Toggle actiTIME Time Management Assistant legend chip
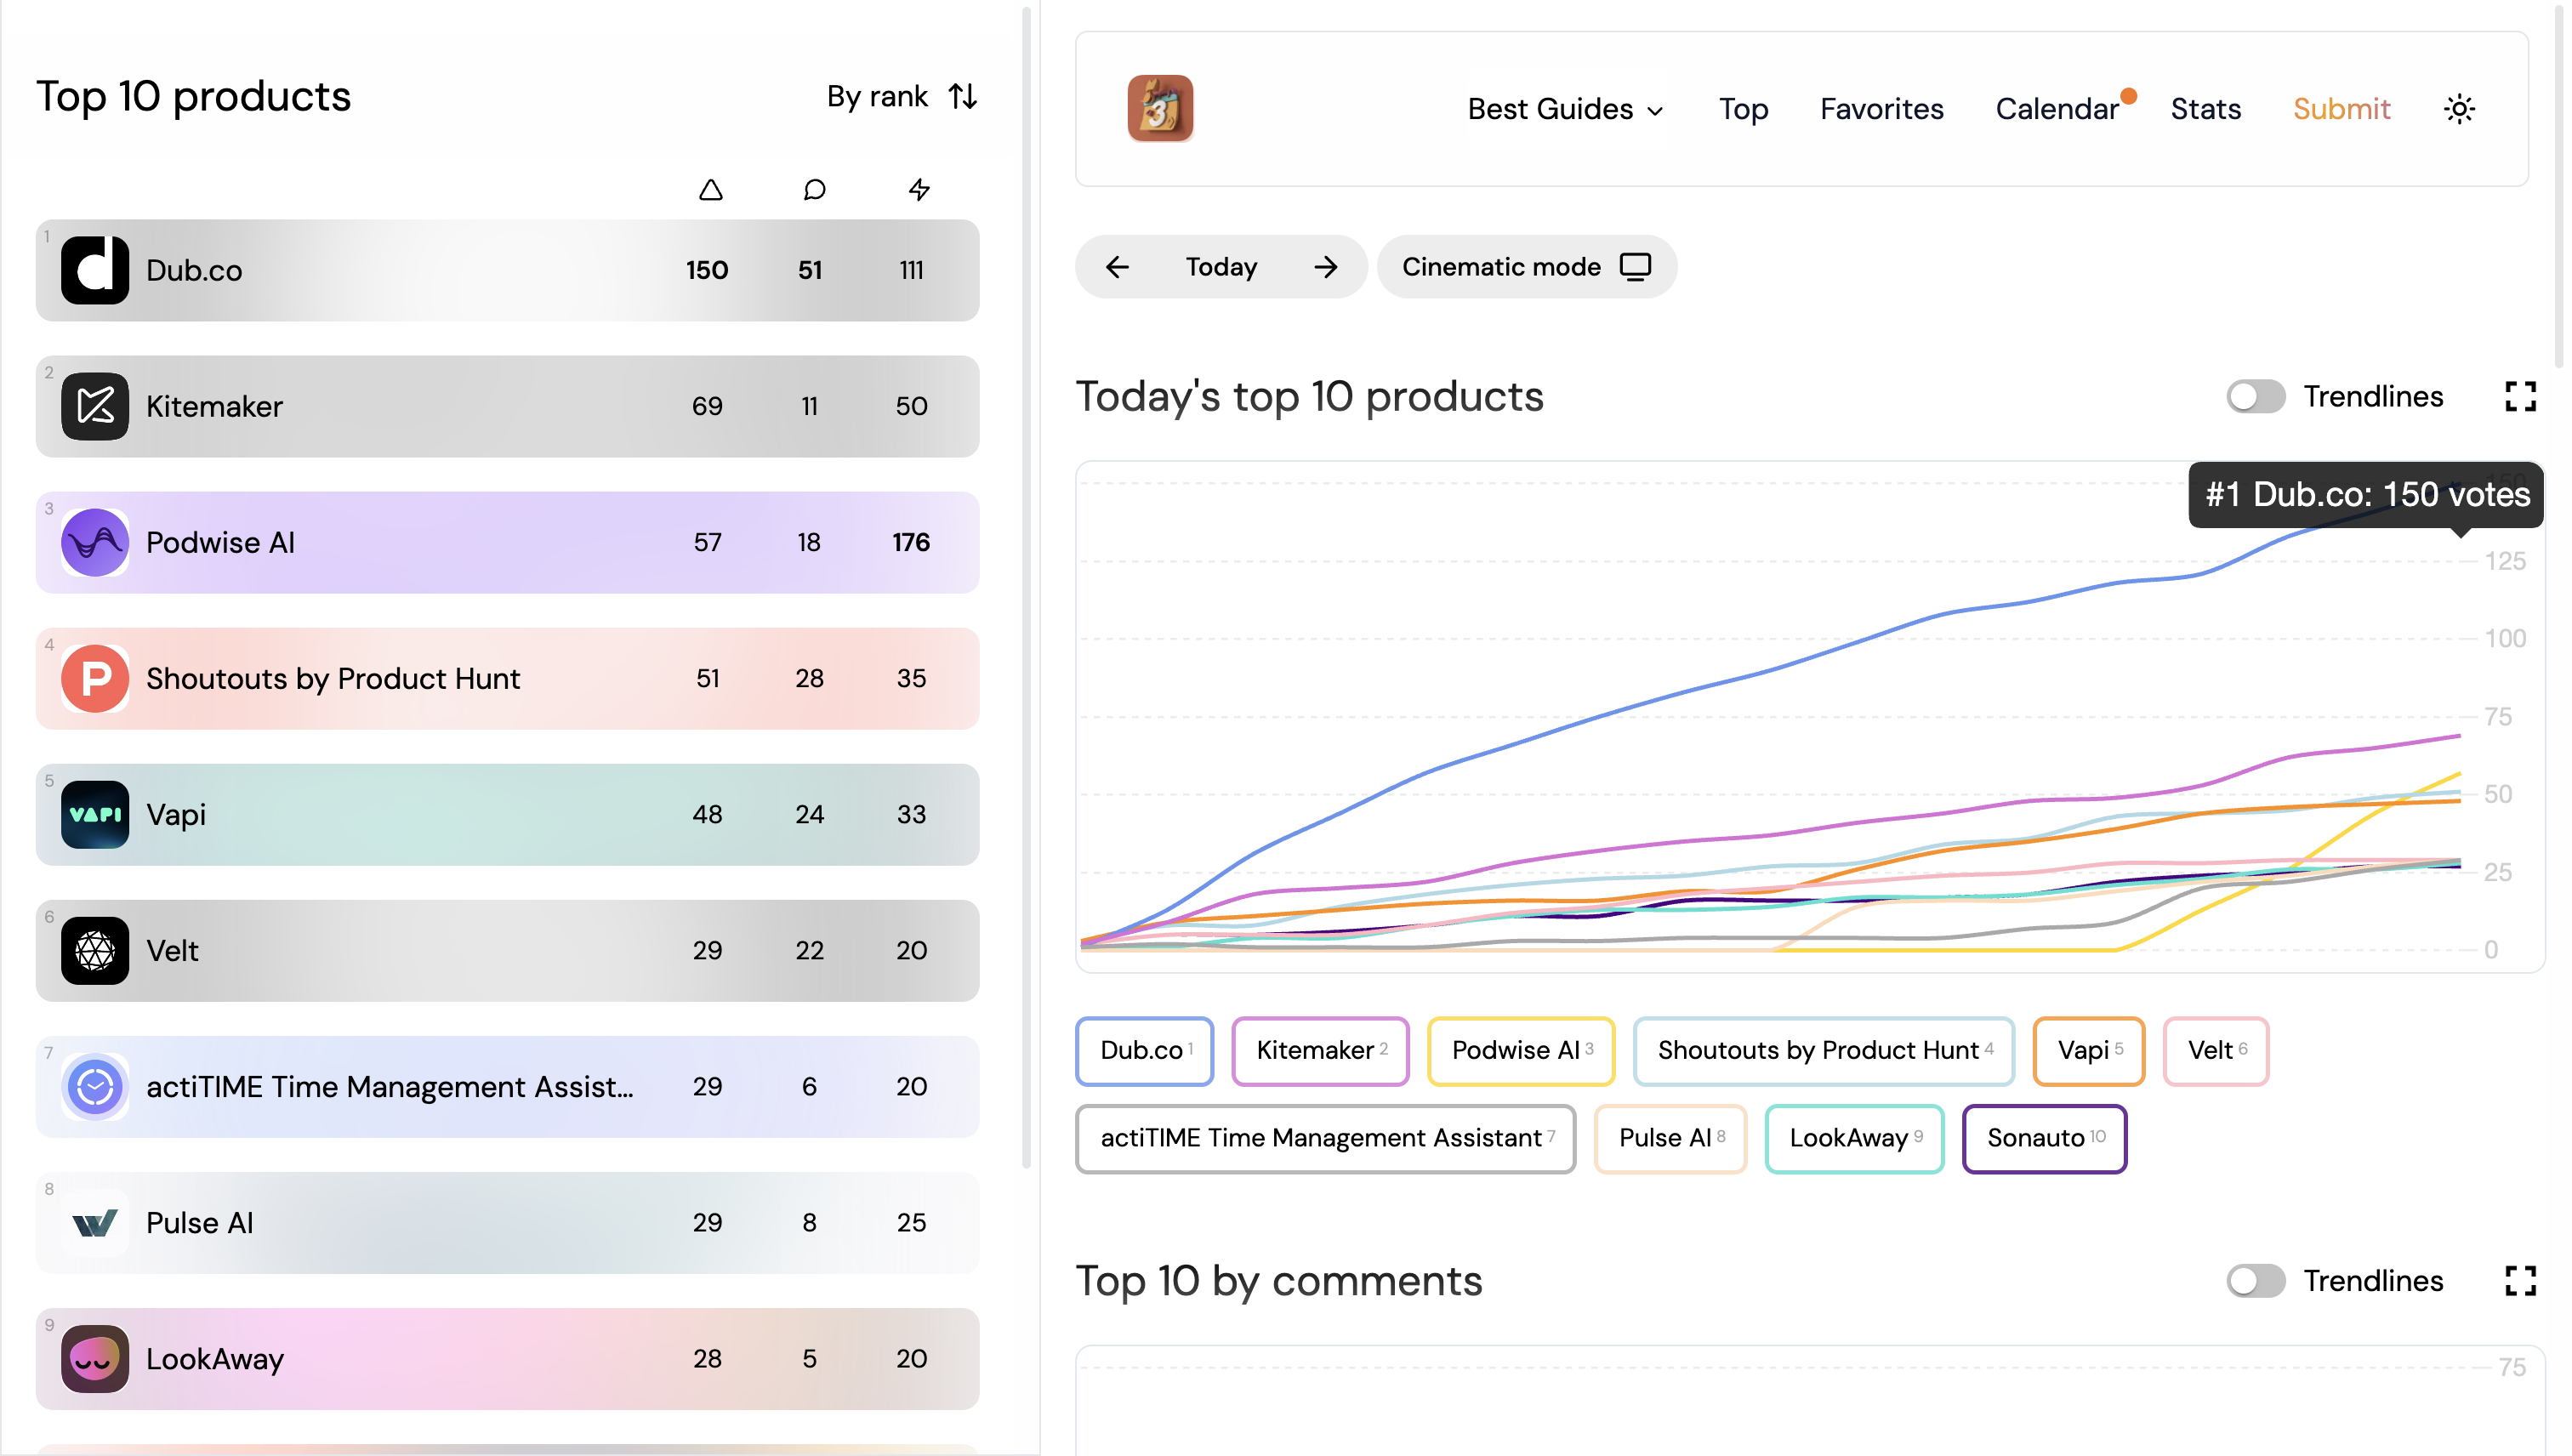Viewport: 2572px width, 1456px height. tap(1325, 1138)
